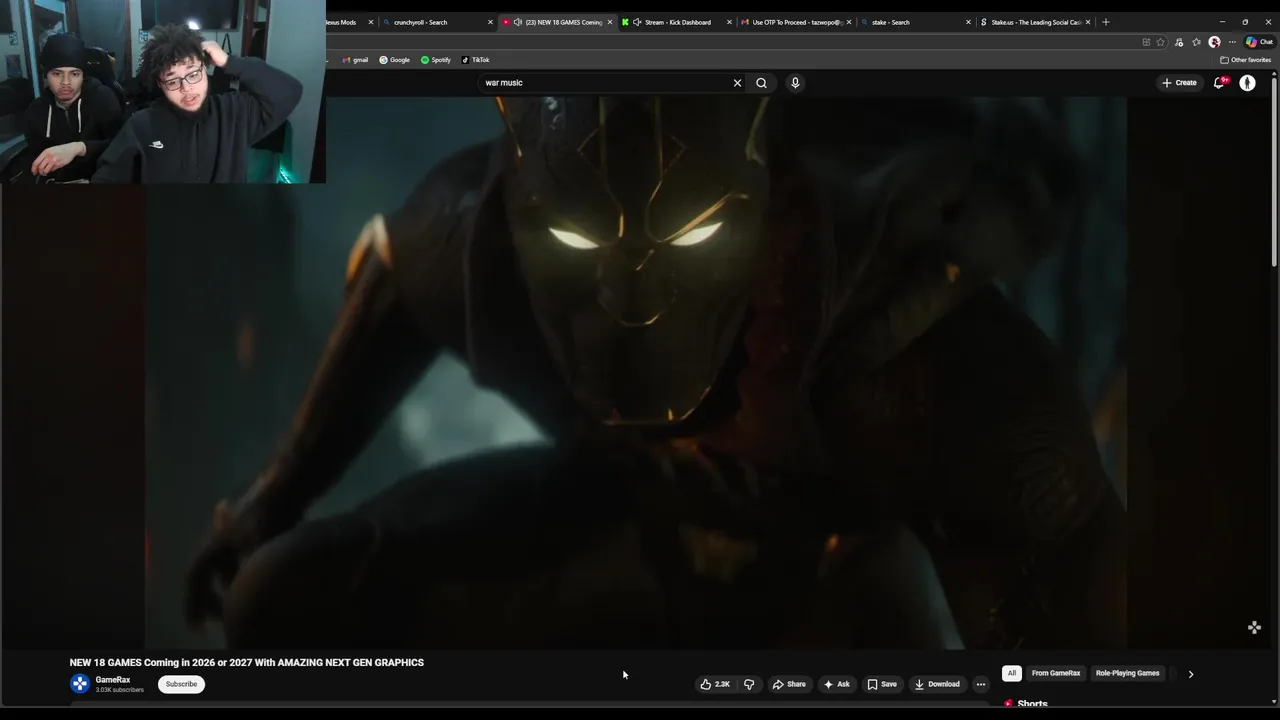Switch to Stake.us tab
Viewport: 1280px width, 720px height.
pos(1036,22)
